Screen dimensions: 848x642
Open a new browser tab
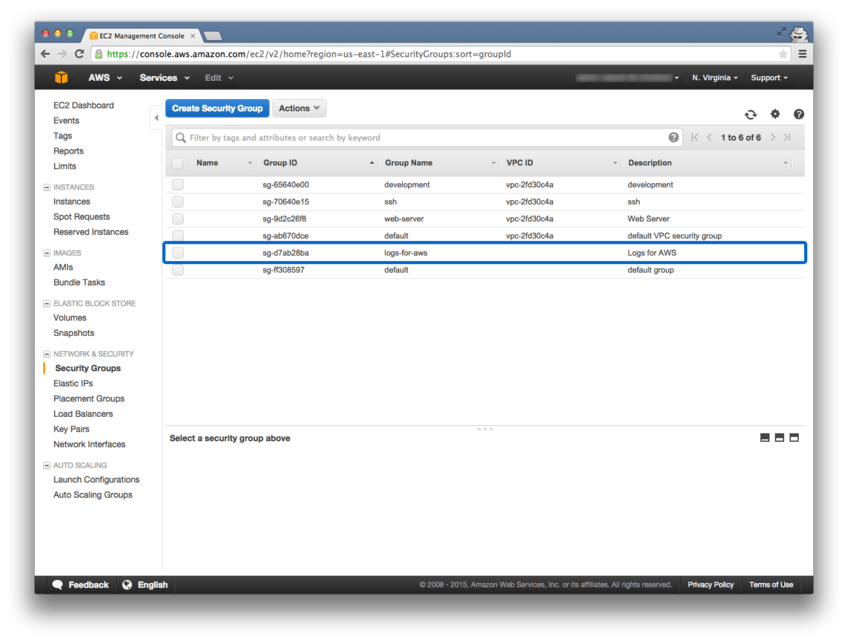point(213,36)
